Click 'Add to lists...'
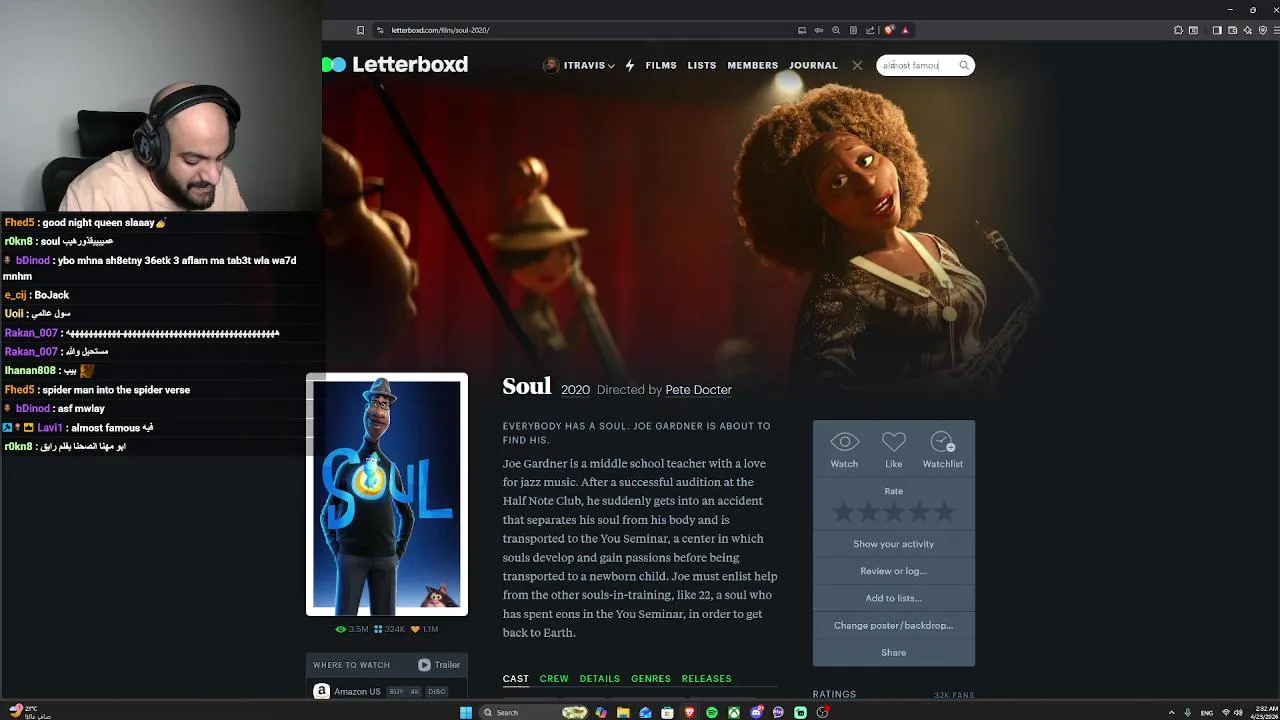 pyautogui.click(x=893, y=598)
